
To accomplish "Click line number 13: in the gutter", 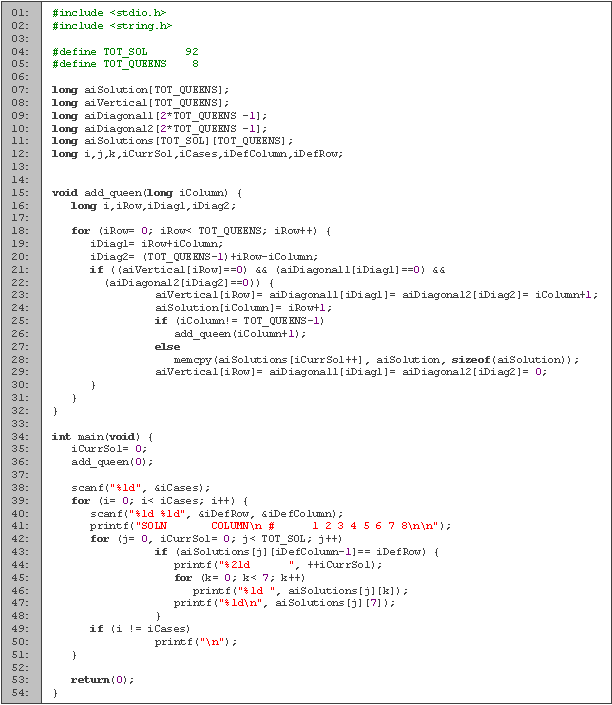I will (20, 166).
